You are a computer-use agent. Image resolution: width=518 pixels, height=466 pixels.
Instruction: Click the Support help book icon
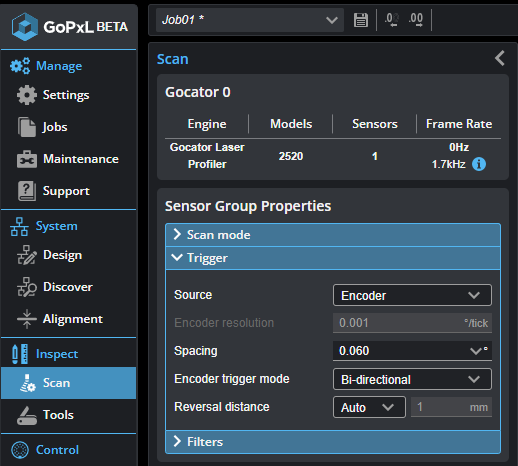coord(27,191)
